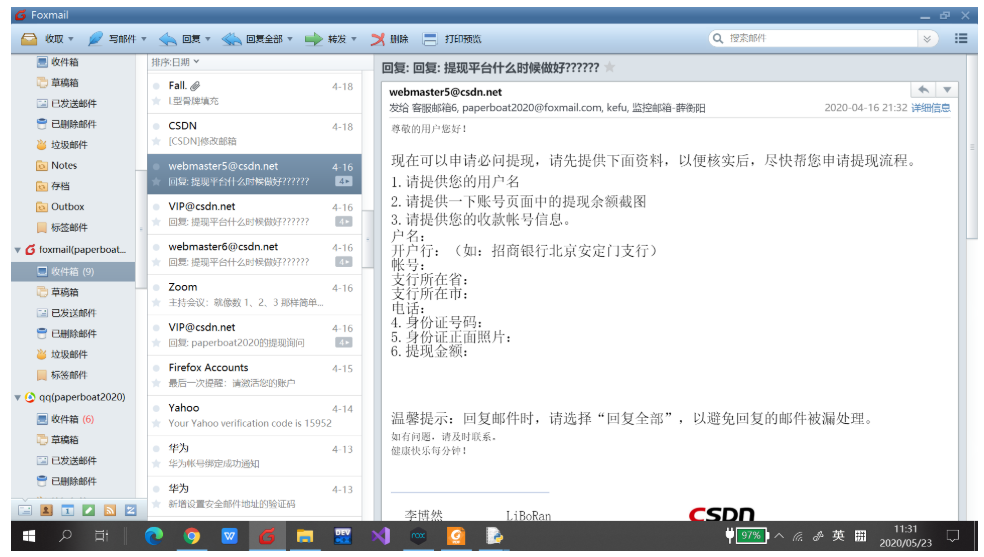Open the contacts view icon

pyautogui.click(x=46, y=511)
